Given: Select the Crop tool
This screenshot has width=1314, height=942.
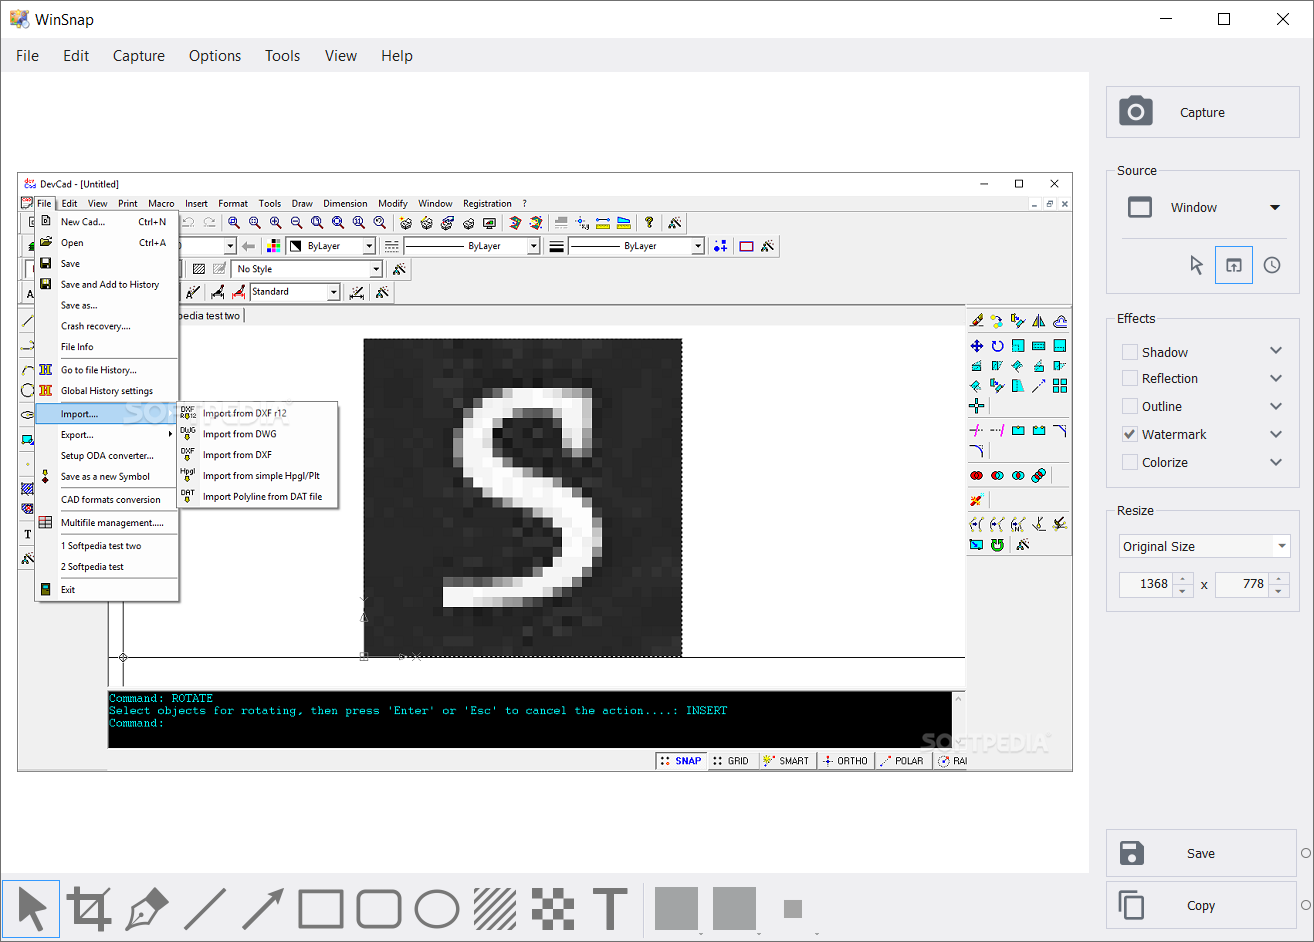Looking at the screenshot, I should point(89,909).
